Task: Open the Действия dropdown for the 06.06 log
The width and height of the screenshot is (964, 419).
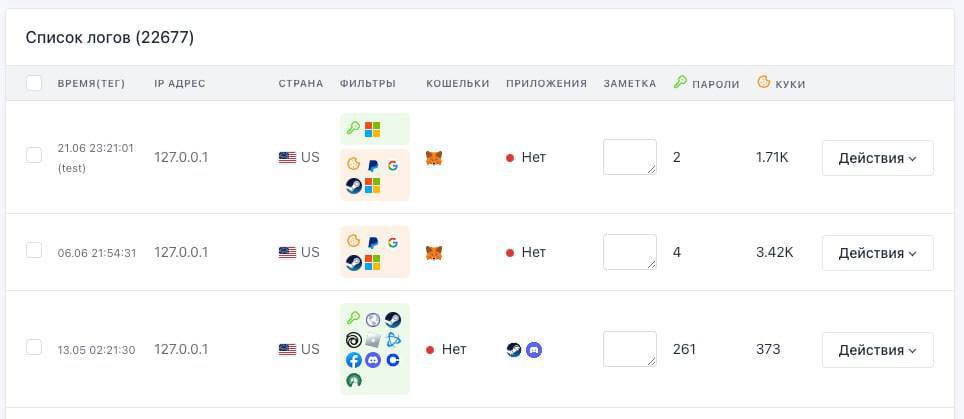Action: tap(877, 253)
